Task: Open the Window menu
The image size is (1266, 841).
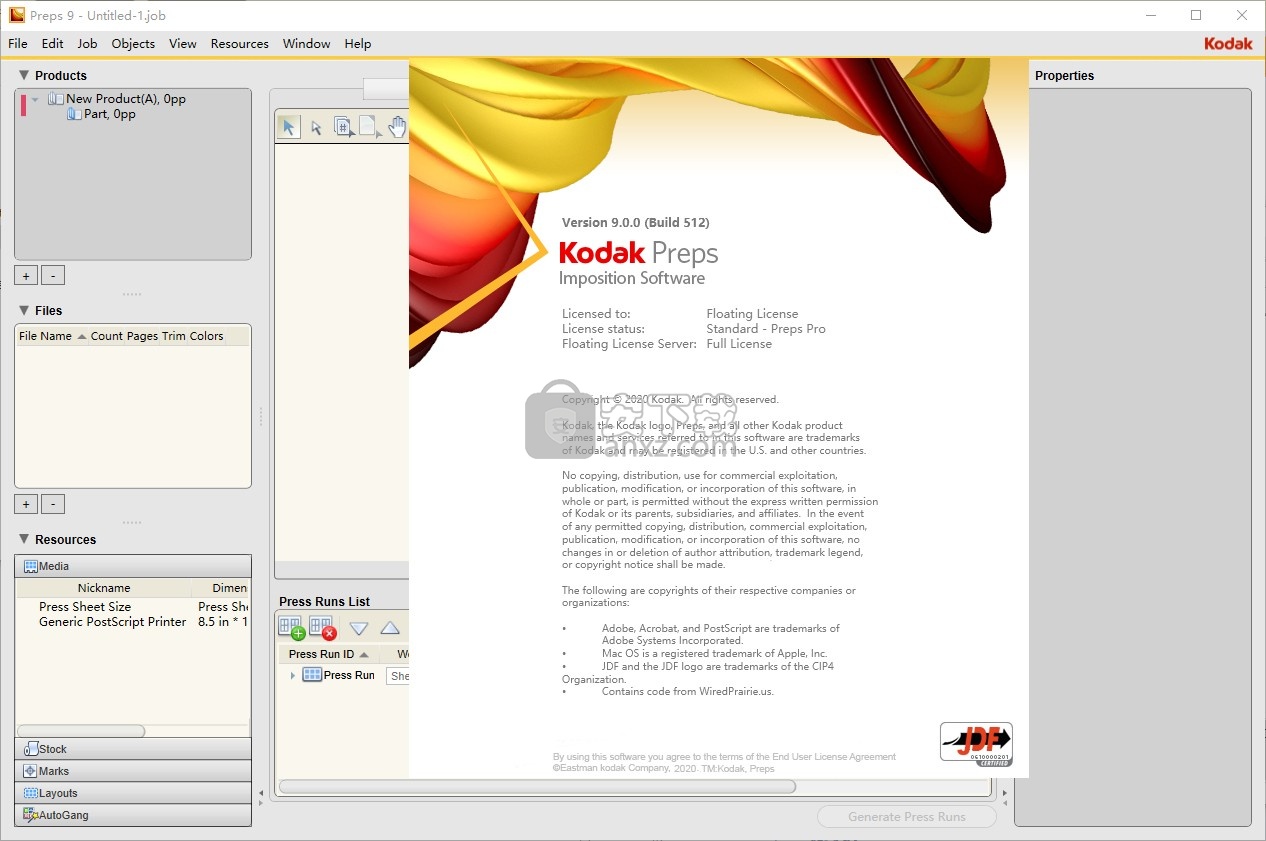Action: [x=307, y=43]
